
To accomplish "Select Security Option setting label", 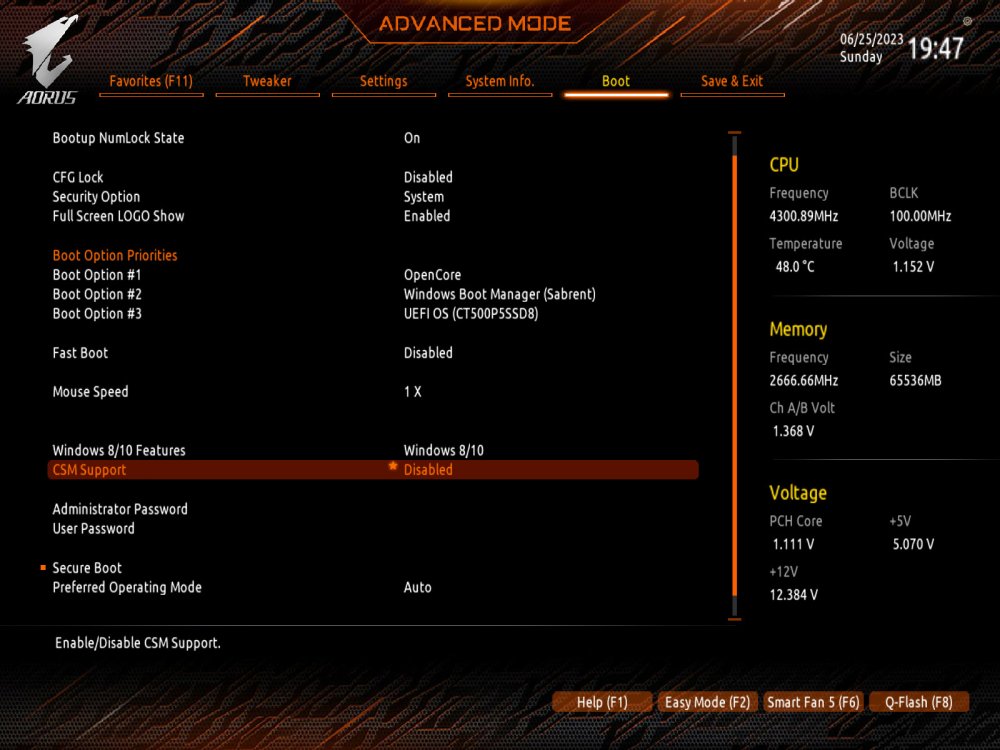I will point(96,197).
